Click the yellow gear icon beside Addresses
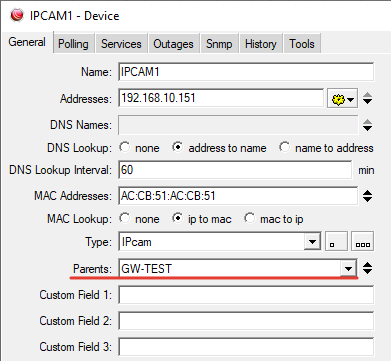 [x=342, y=99]
